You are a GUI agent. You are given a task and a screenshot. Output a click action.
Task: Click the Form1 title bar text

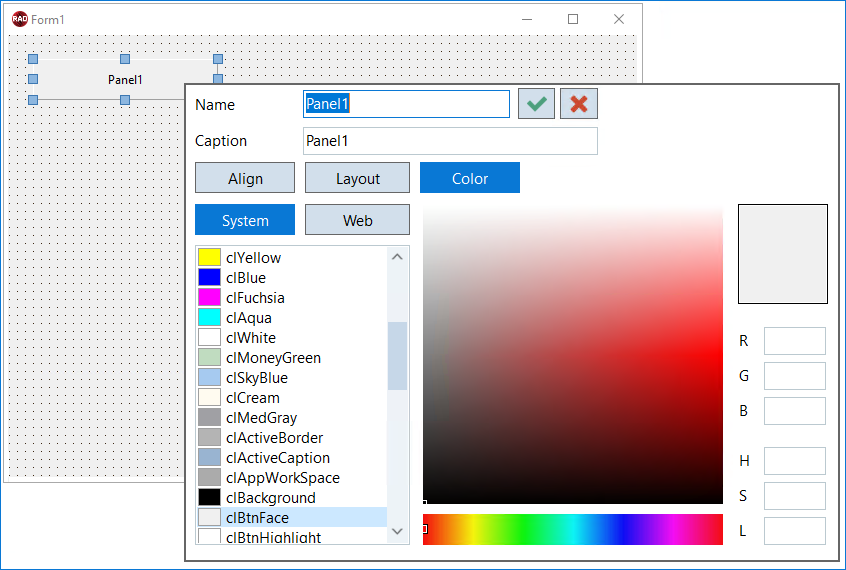click(47, 19)
